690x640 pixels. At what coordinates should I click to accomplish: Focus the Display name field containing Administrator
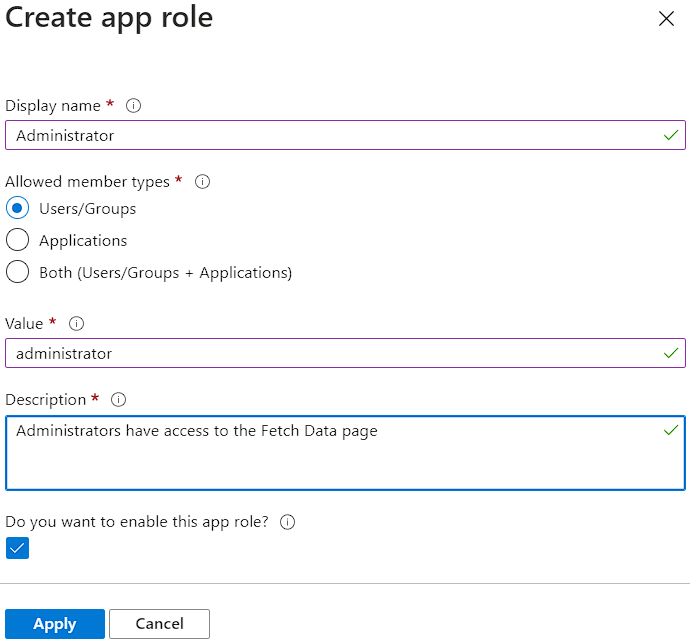pyautogui.click(x=330, y=135)
